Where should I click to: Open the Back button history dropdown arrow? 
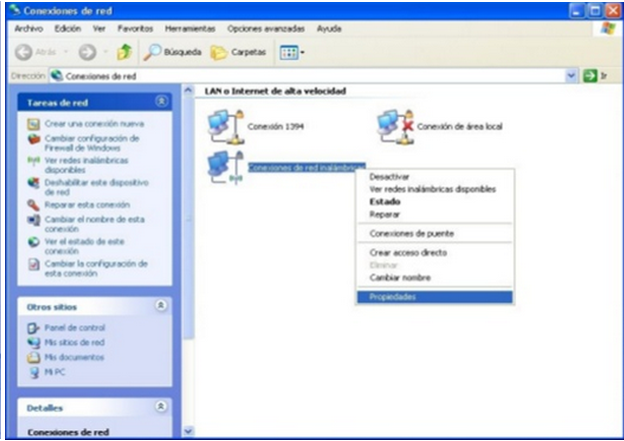[x=66, y=52]
